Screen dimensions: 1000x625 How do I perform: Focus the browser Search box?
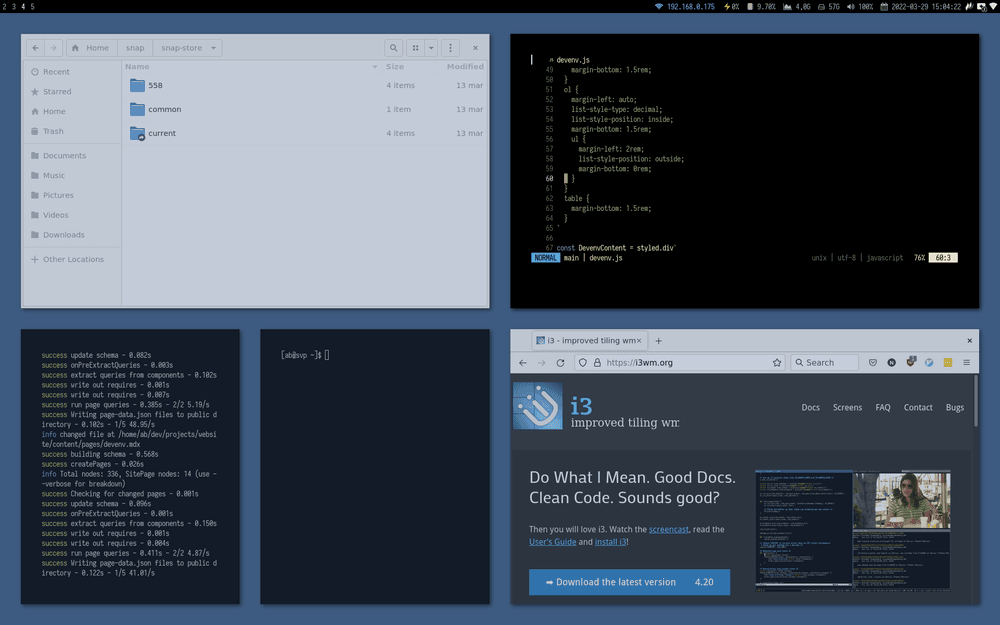pyautogui.click(x=825, y=363)
